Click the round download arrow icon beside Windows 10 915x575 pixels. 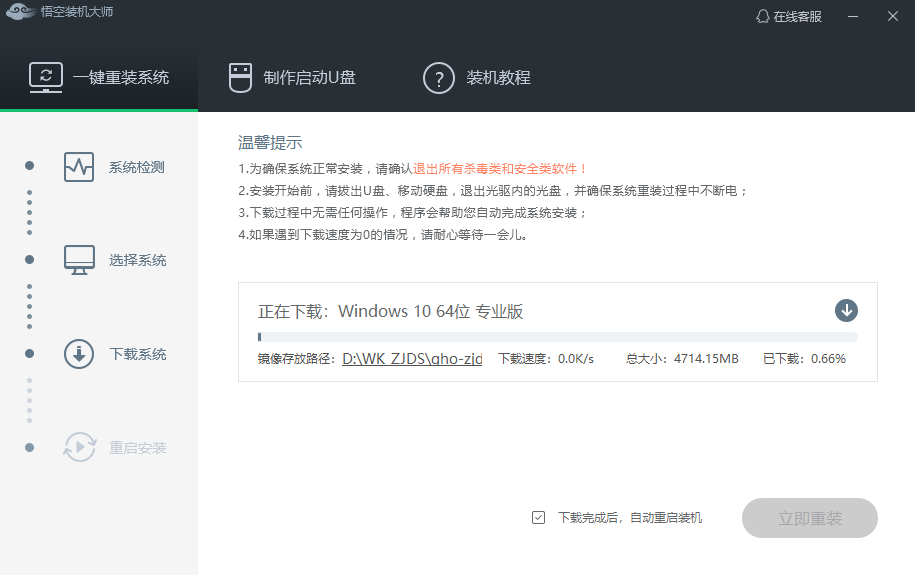pos(846,311)
